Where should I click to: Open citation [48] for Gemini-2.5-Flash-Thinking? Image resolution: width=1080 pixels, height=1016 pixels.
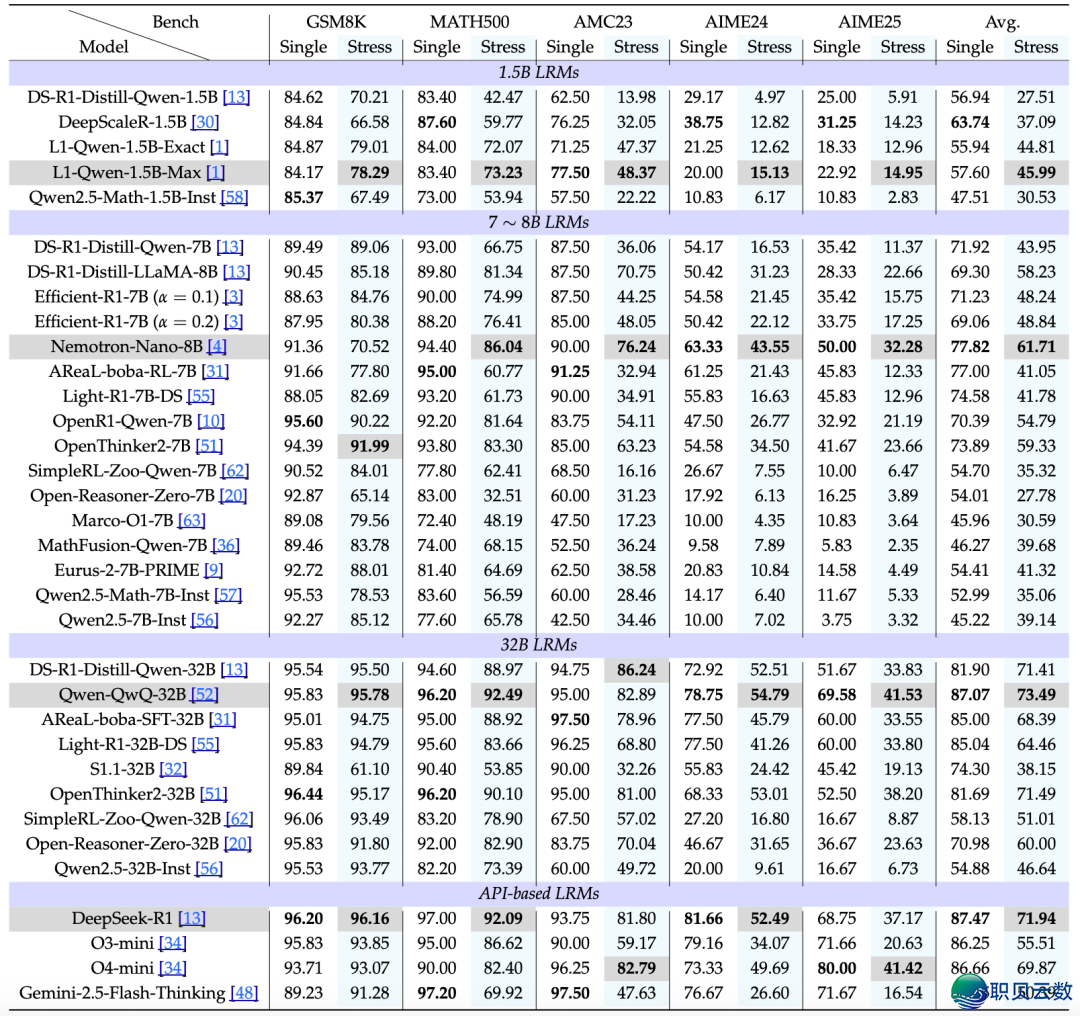point(244,993)
